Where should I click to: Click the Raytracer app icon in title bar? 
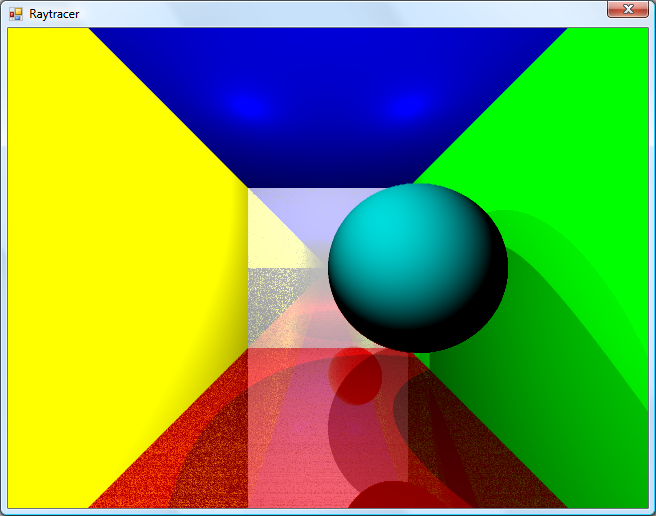tap(15, 14)
